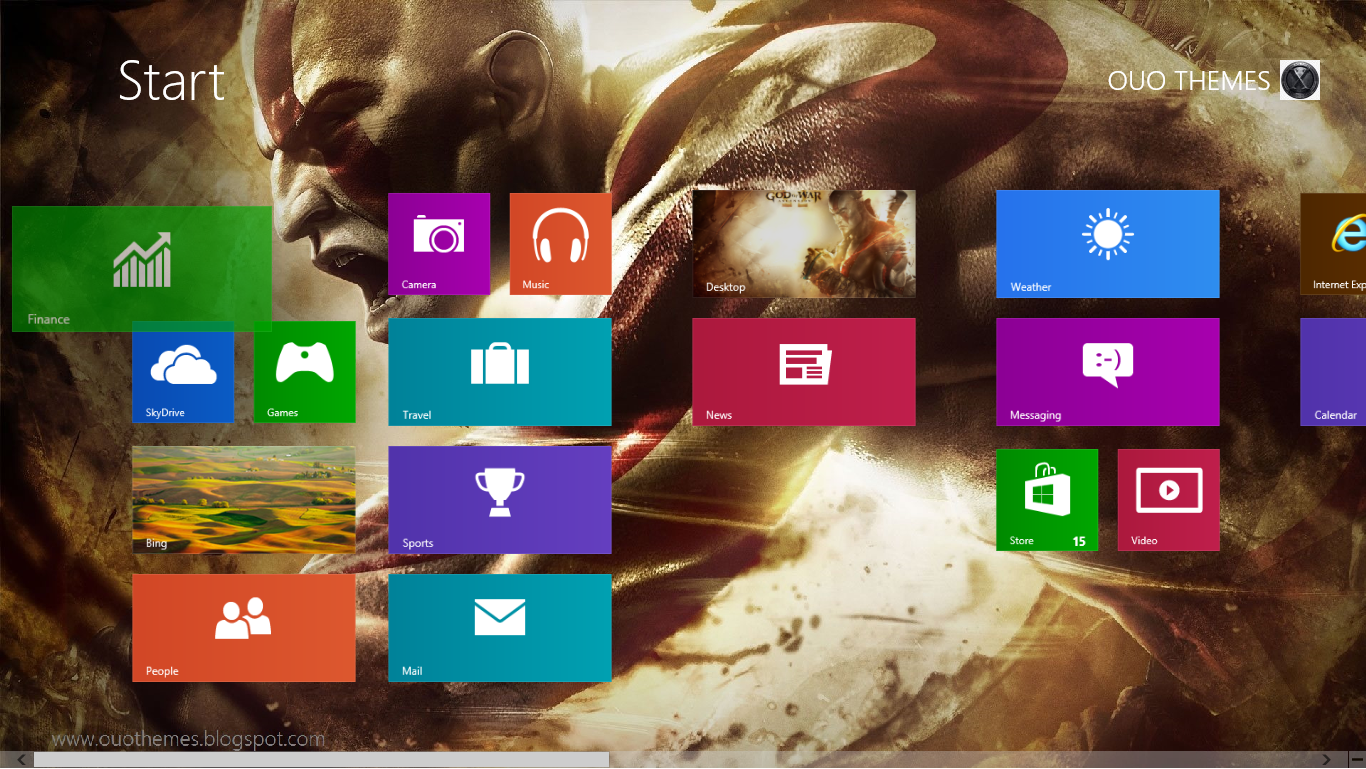Image resolution: width=1366 pixels, height=769 pixels.
Task: Click the scrollbar right arrow
Action: (x=1327, y=760)
